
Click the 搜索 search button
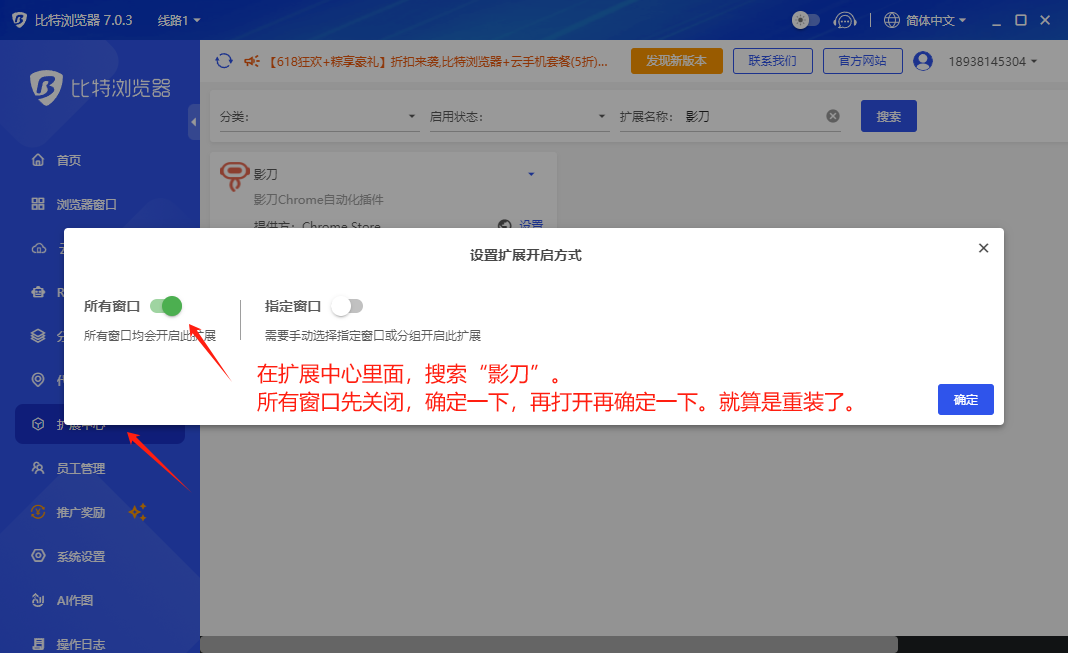(x=888, y=116)
